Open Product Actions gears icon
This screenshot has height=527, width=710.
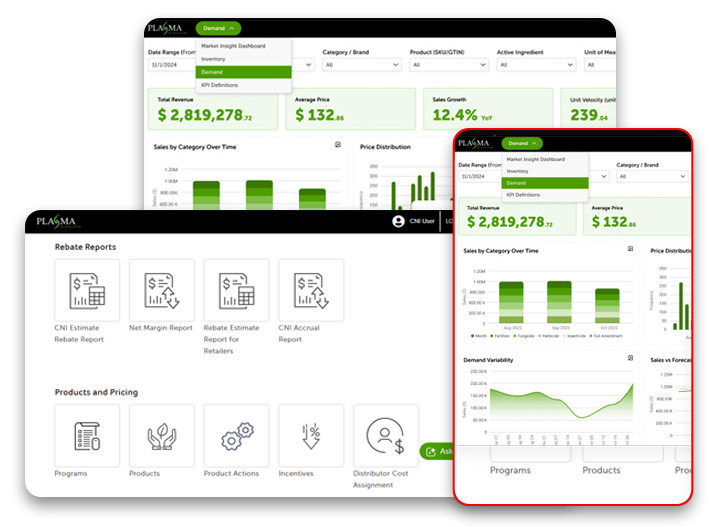pyautogui.click(x=236, y=435)
